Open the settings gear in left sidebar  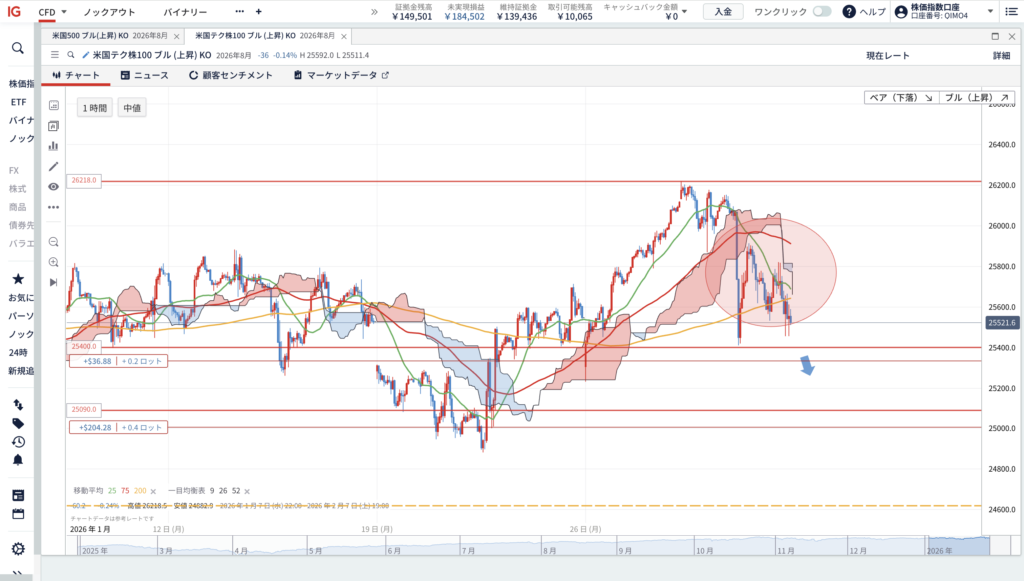[x=18, y=548]
